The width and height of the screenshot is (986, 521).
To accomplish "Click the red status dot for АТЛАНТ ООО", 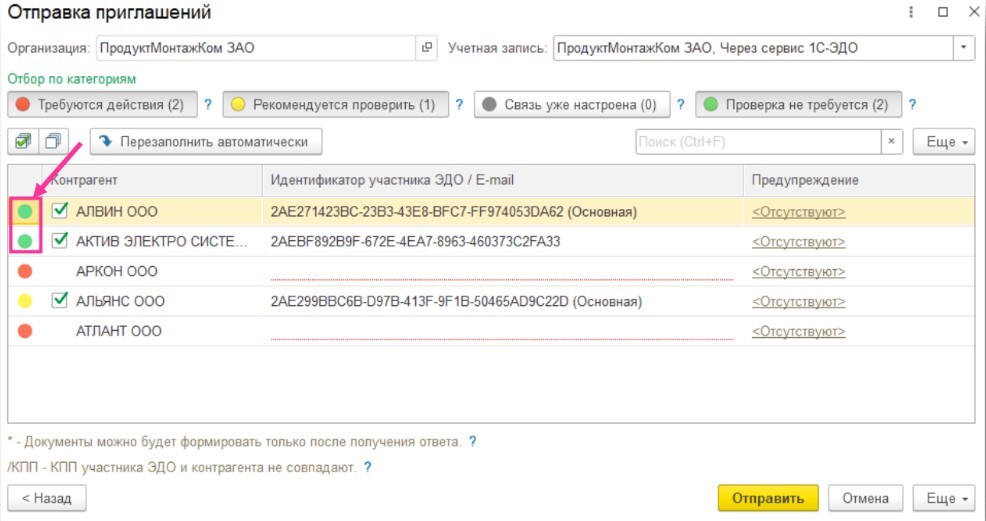I will [25, 331].
